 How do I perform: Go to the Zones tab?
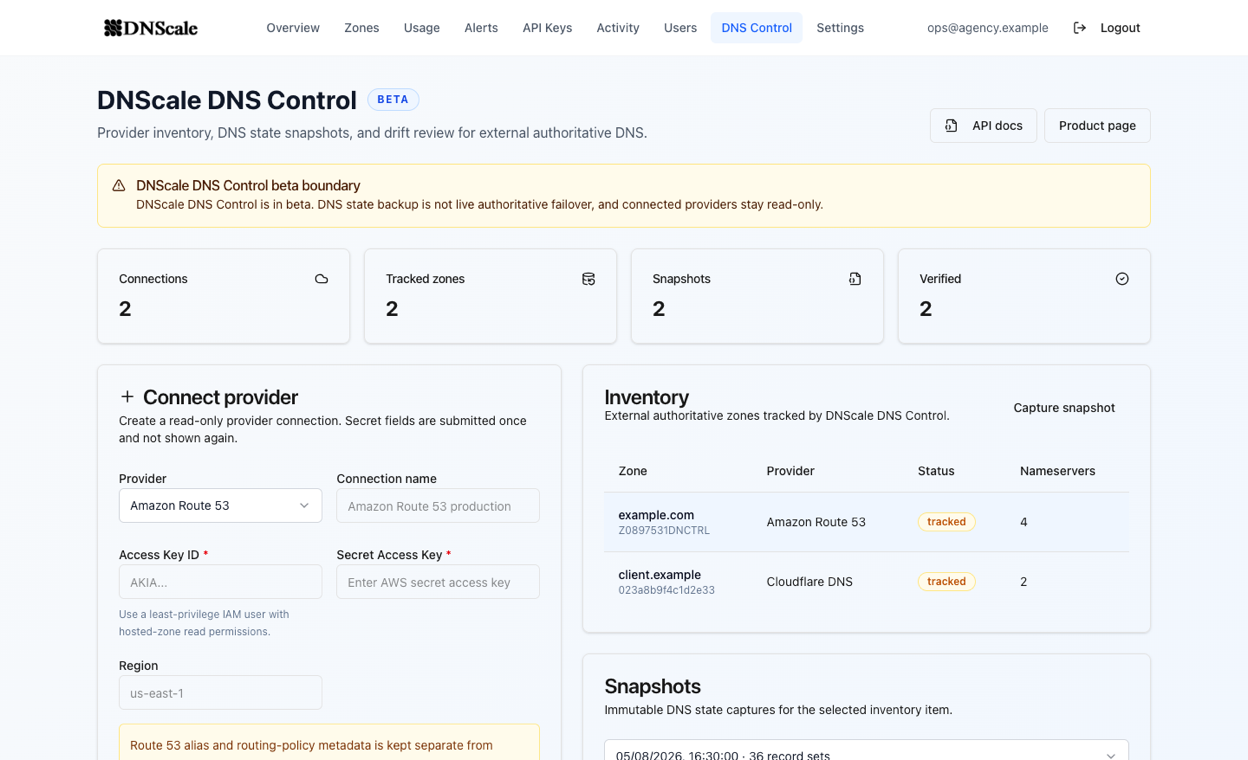click(x=361, y=28)
